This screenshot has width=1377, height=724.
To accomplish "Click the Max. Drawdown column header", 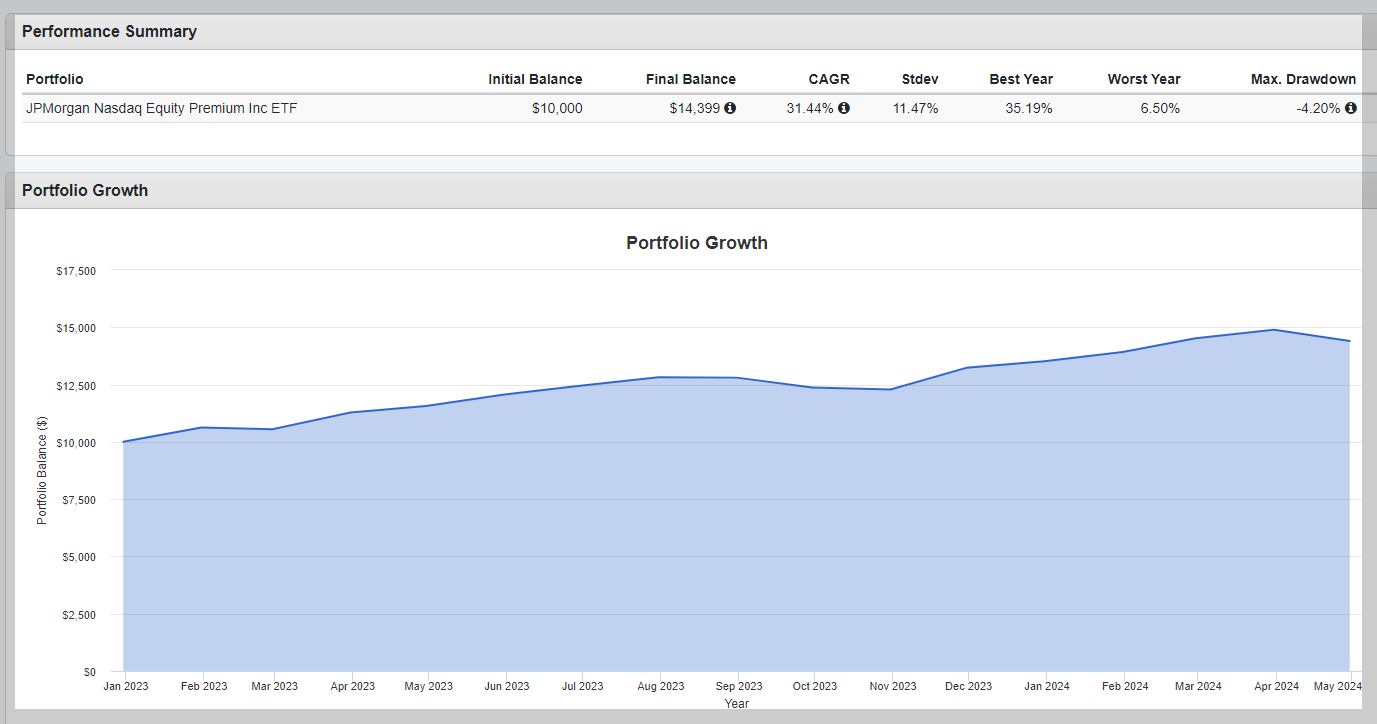I will tap(1304, 79).
